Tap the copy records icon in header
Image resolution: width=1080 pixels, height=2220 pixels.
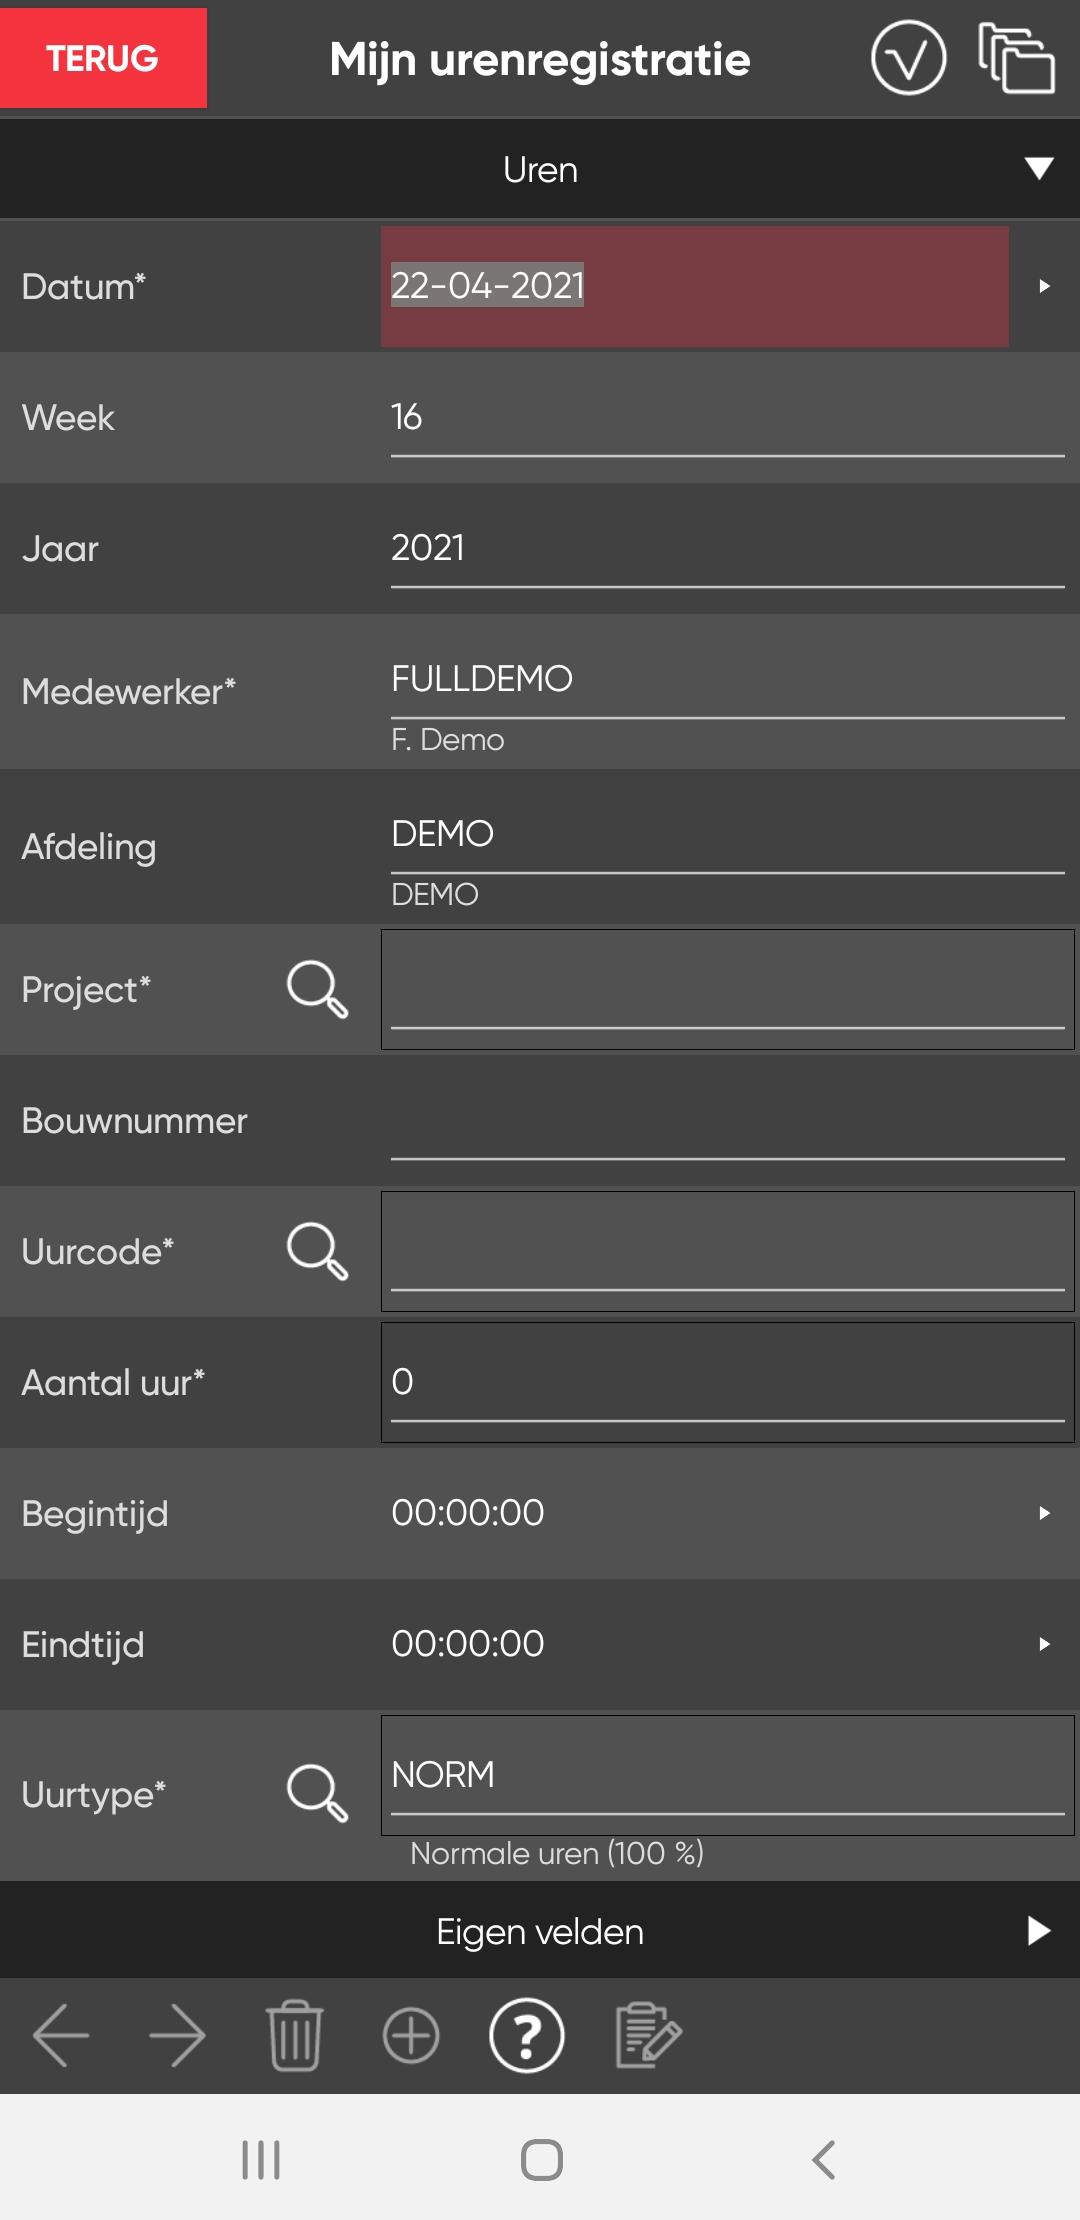click(1016, 59)
